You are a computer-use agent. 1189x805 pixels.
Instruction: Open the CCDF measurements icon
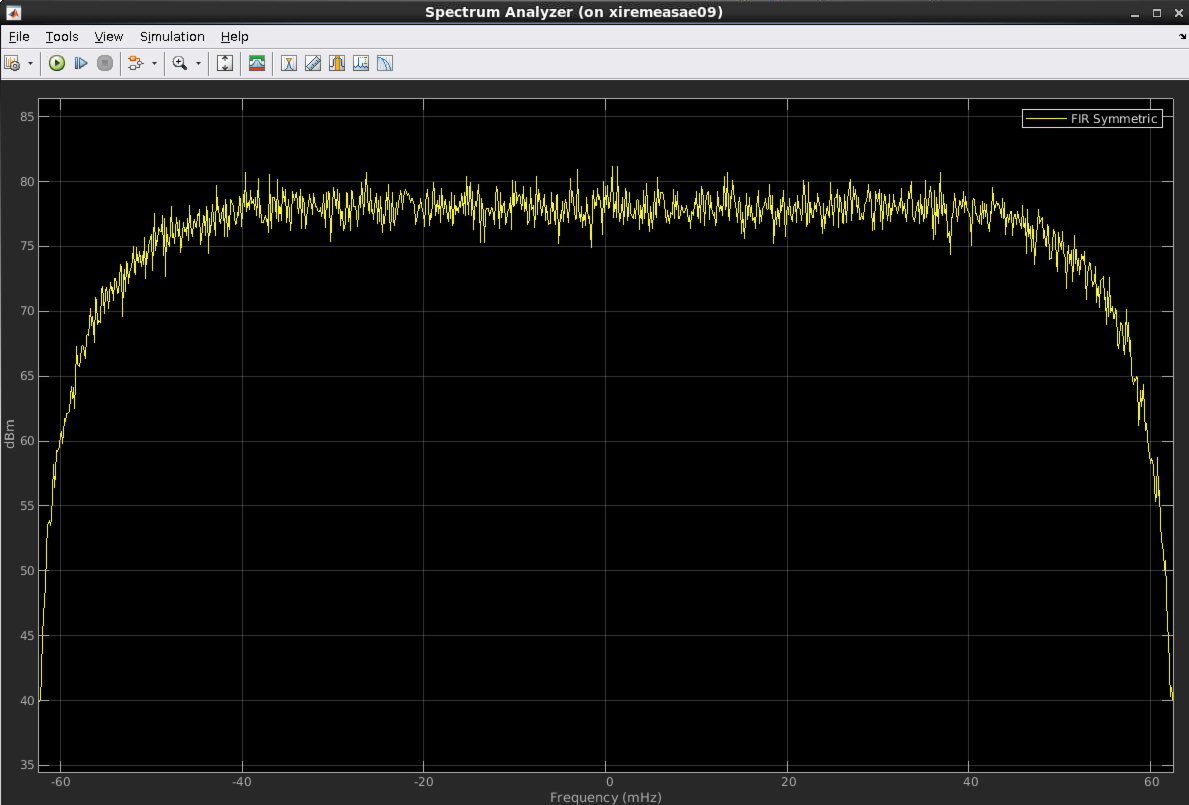(385, 63)
